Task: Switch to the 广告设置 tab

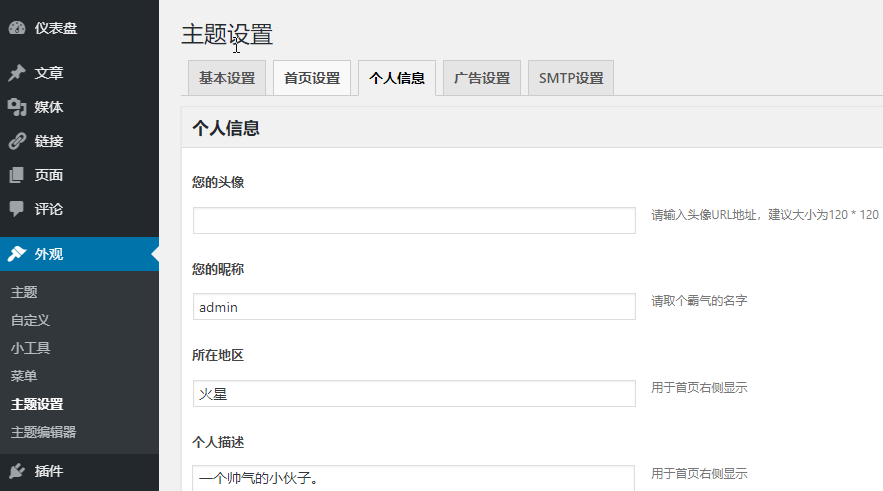Action: (x=482, y=78)
